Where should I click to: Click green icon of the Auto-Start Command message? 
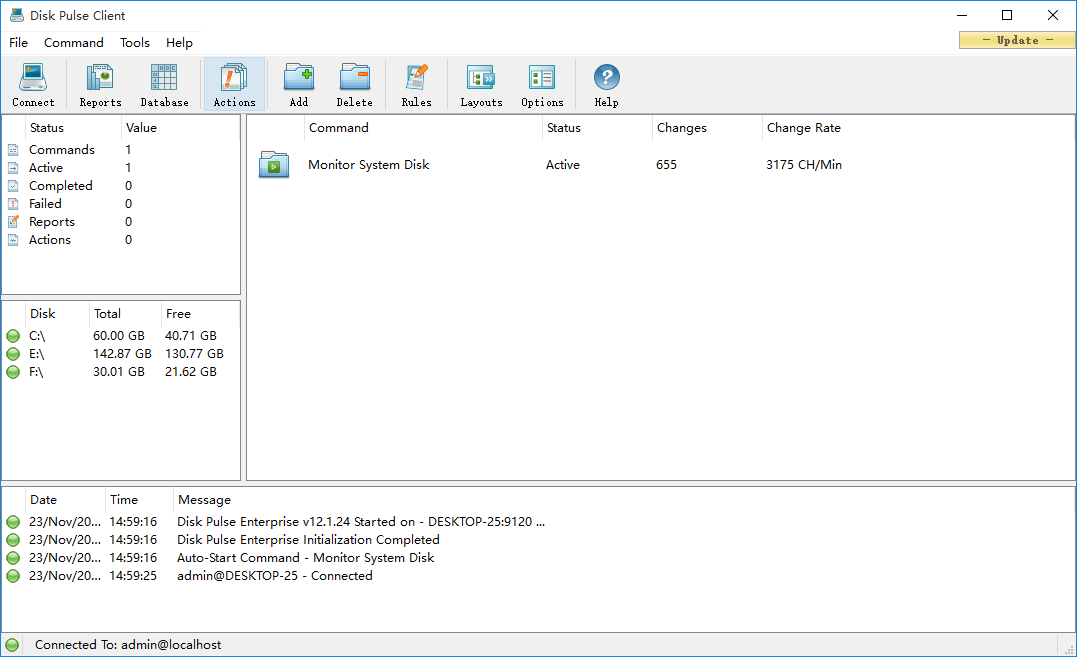13,557
